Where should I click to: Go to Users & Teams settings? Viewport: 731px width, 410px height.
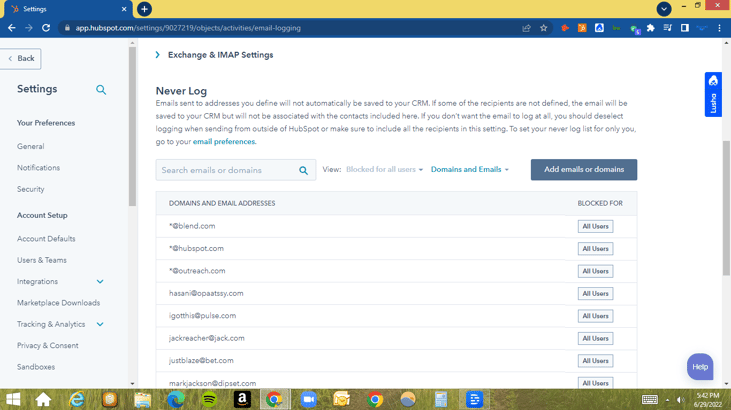[42, 260]
